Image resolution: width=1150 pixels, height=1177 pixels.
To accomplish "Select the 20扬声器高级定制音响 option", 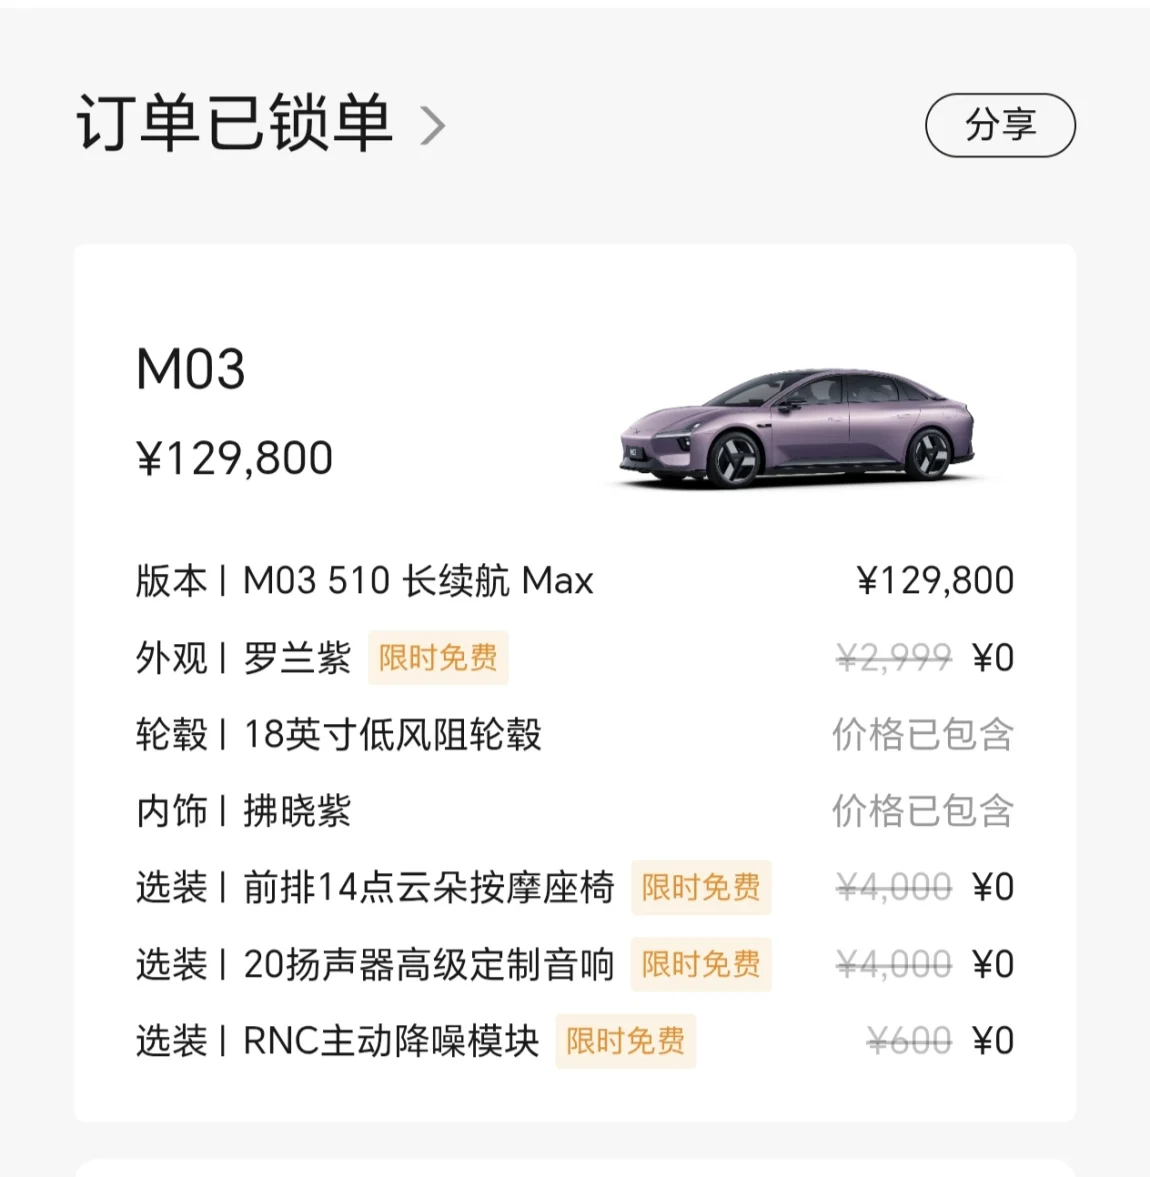I will (x=428, y=964).
